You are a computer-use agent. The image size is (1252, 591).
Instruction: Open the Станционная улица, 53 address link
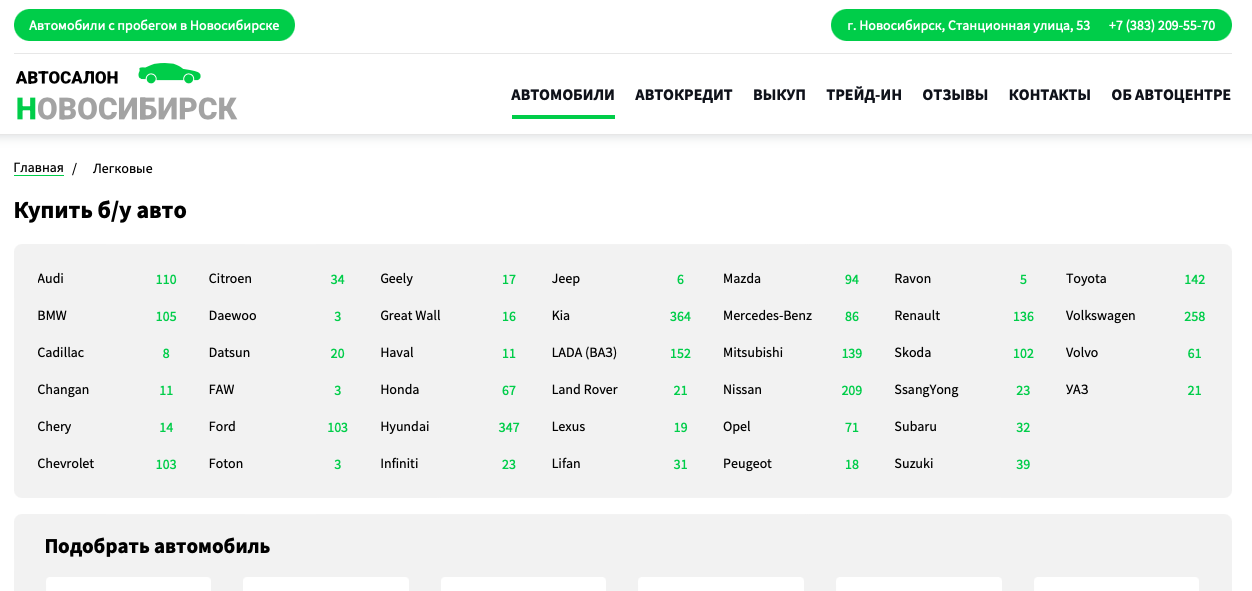click(968, 25)
